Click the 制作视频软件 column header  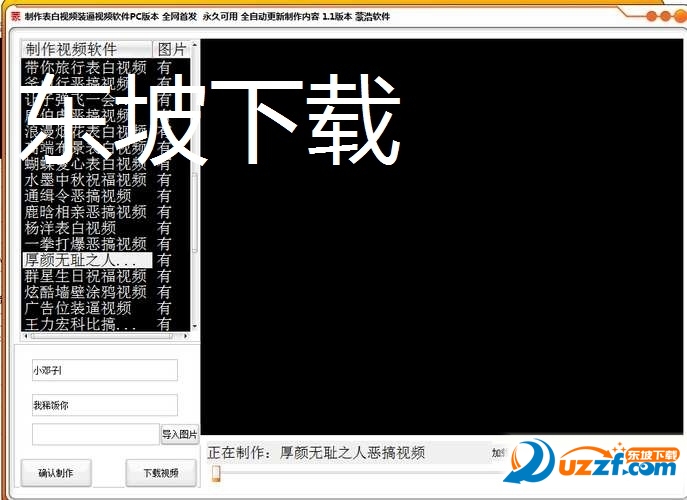87,49
